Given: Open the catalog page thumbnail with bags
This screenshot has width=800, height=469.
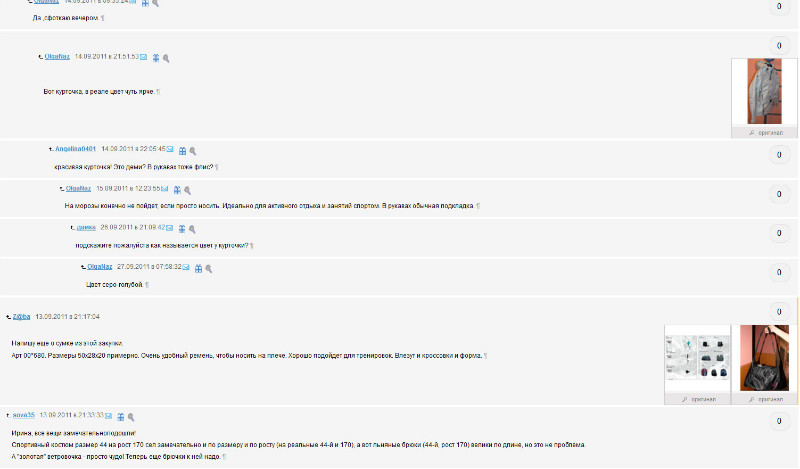Looking at the screenshot, I should (x=697, y=358).
